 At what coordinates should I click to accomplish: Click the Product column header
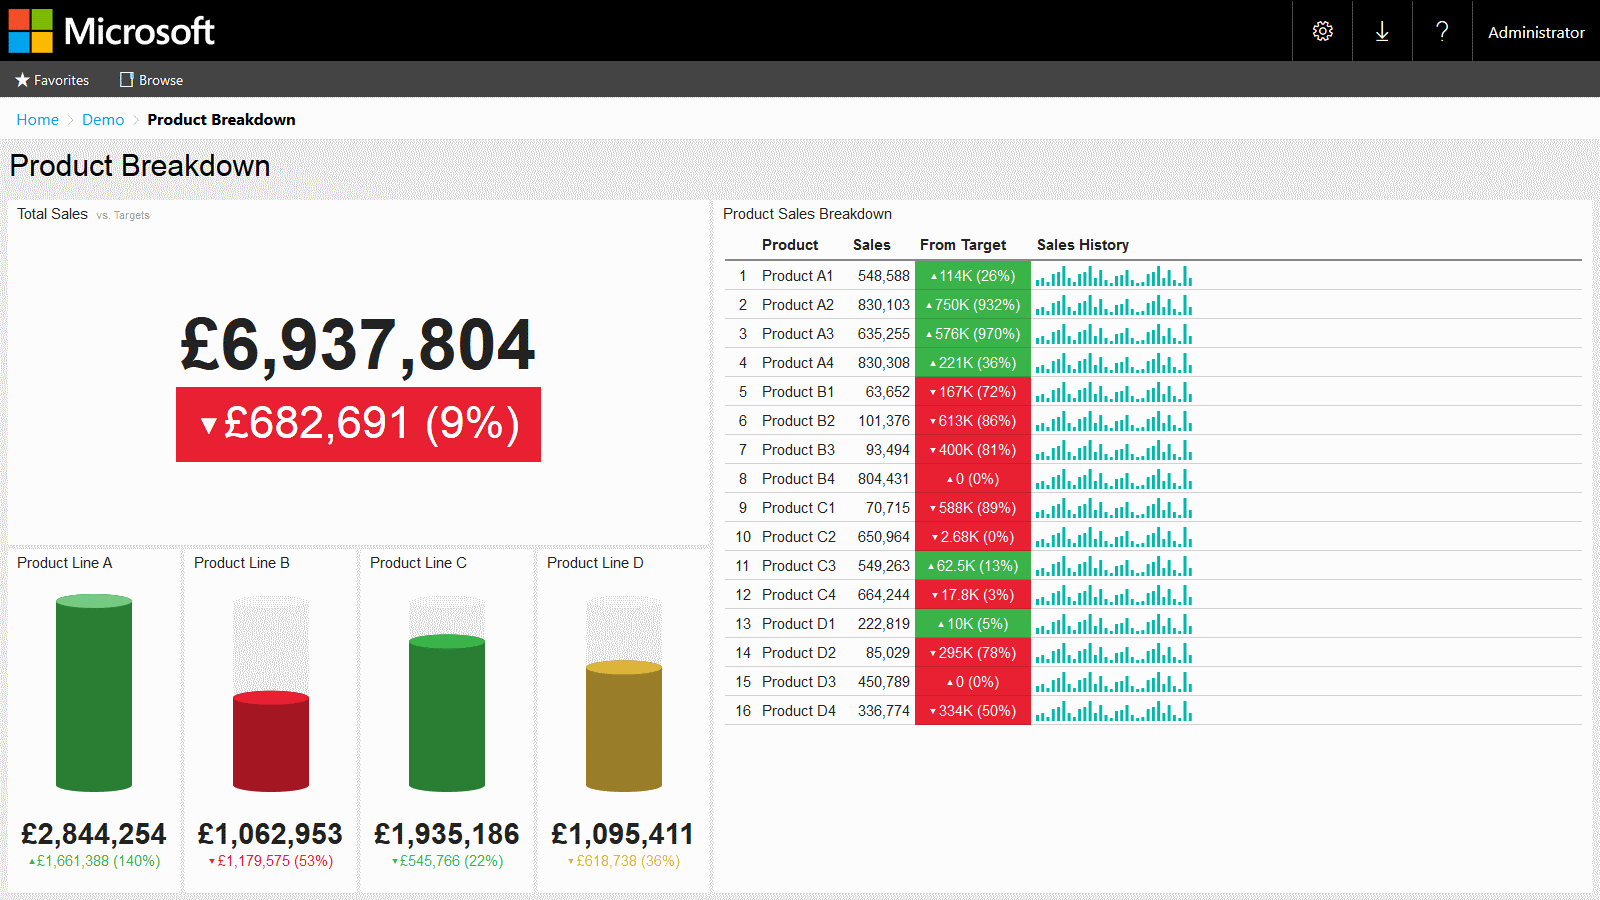point(790,245)
